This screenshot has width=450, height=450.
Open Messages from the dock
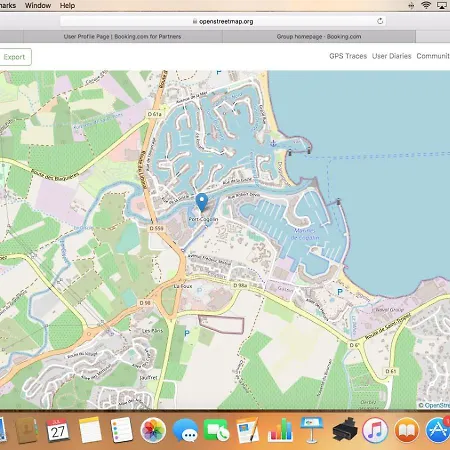tap(185, 430)
